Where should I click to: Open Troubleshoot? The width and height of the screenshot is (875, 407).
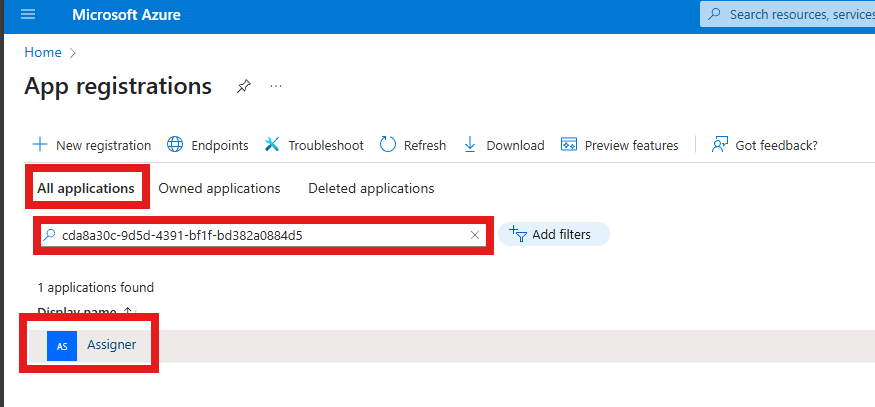click(314, 145)
